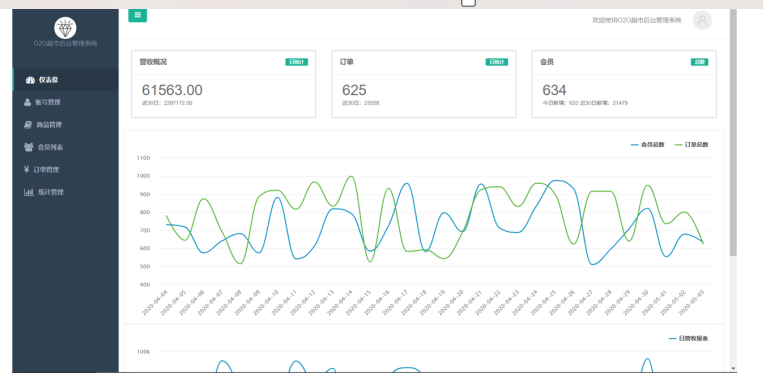
Task: Click the 400 y-axis label
Action: pos(145,285)
